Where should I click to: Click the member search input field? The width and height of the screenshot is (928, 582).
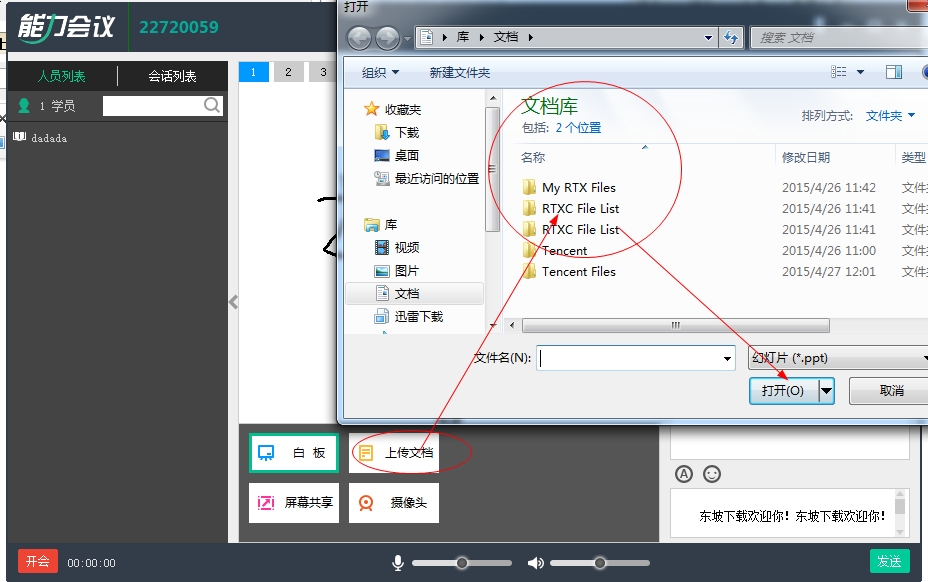click(153, 106)
